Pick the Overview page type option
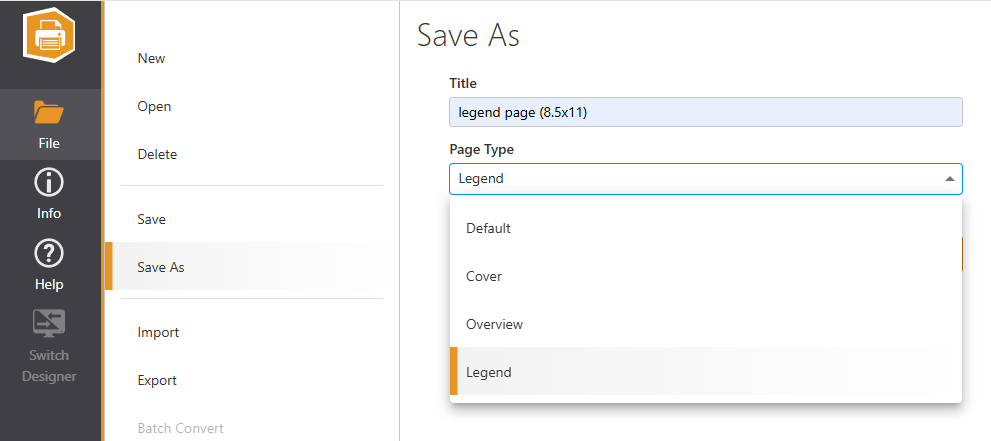991x441 pixels. coord(705,324)
